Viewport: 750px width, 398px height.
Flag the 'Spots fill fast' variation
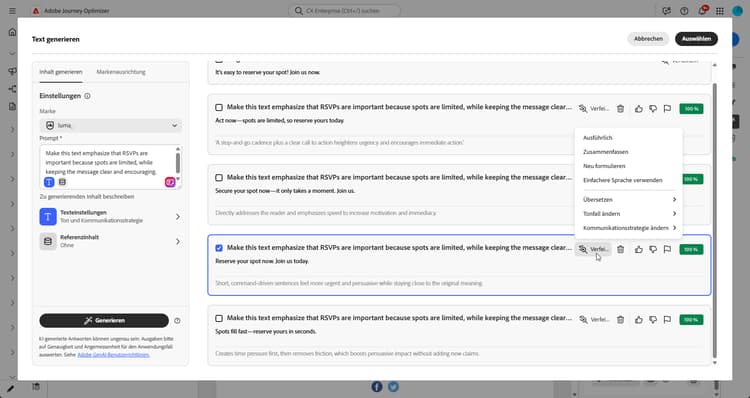click(667, 320)
